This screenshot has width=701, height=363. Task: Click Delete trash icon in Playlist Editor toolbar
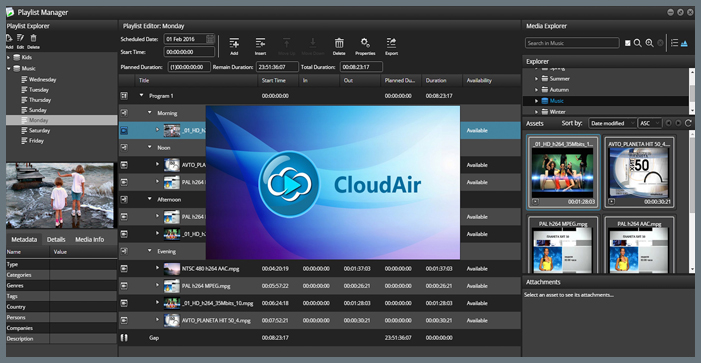[x=339, y=43]
